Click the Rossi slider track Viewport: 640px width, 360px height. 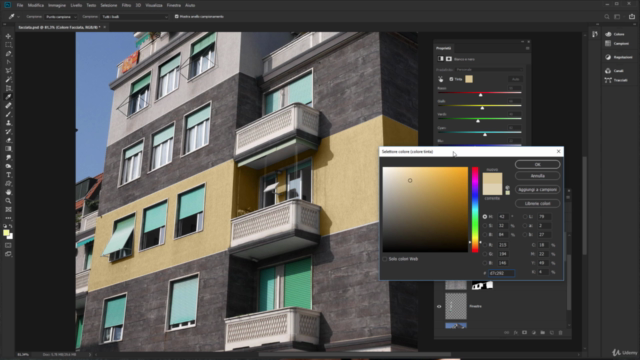pyautogui.click(x=480, y=93)
